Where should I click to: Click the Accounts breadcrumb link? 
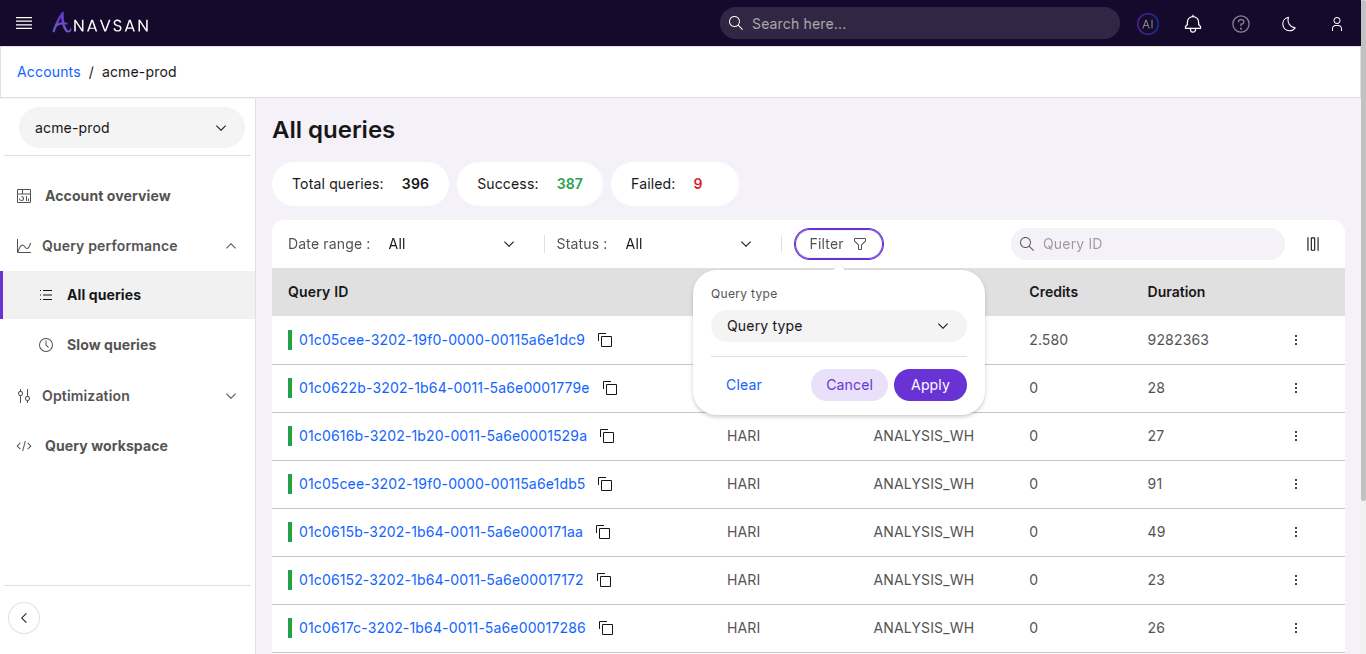49,72
